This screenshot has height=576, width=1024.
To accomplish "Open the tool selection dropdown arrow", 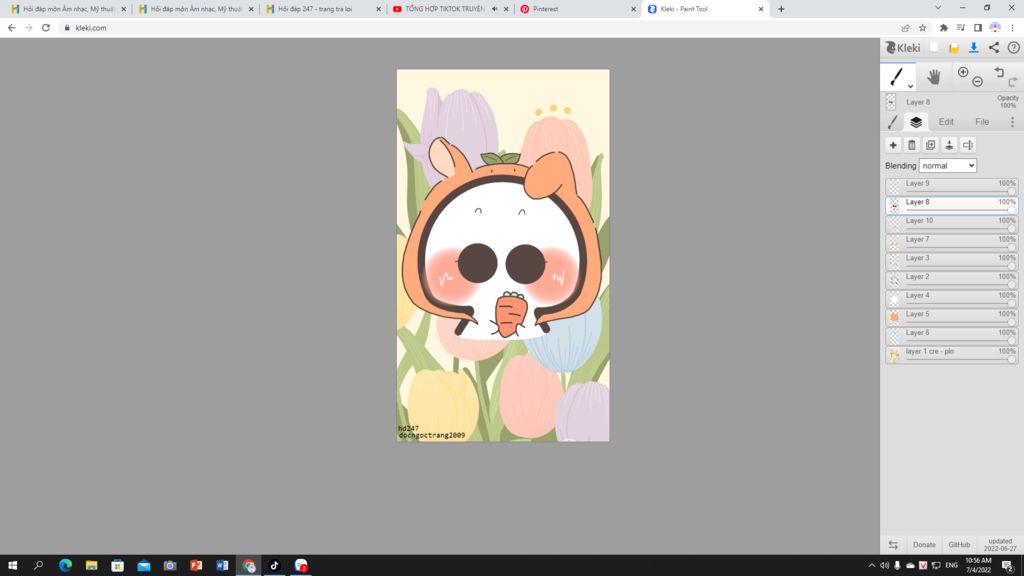I will [x=910, y=86].
